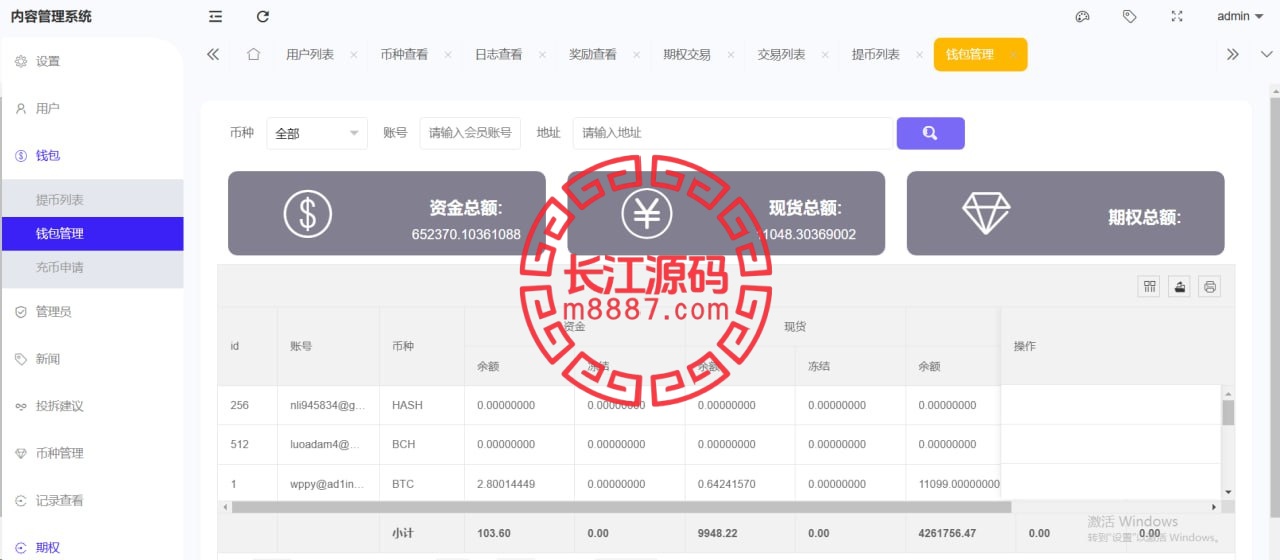This screenshot has height=560, width=1280.
Task: Click the tag note icon in header
Action: click(1129, 16)
